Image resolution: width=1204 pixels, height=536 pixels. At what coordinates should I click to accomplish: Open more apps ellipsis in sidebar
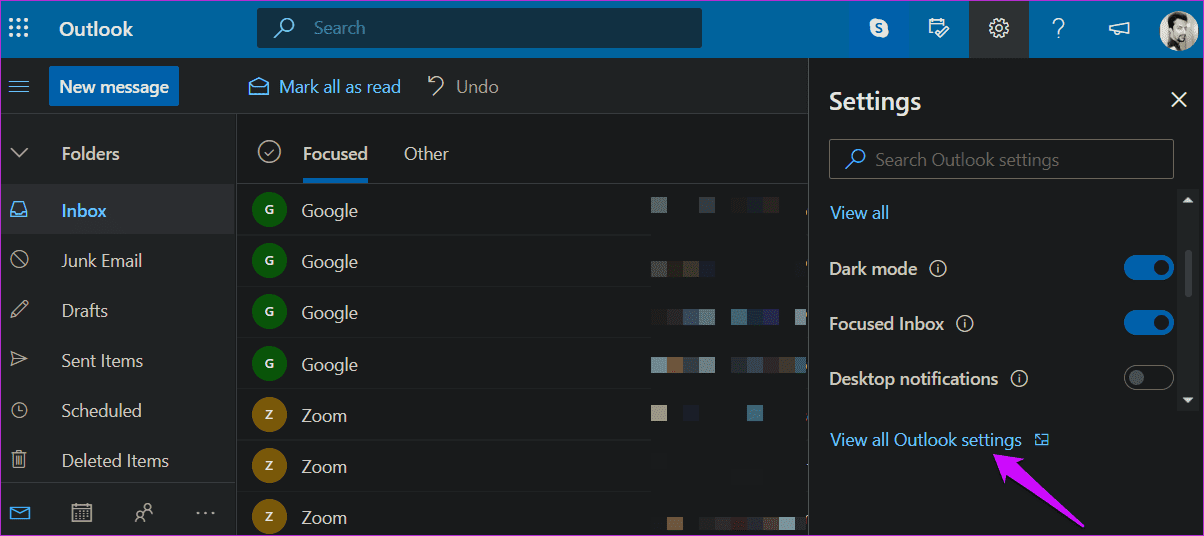tap(206, 513)
